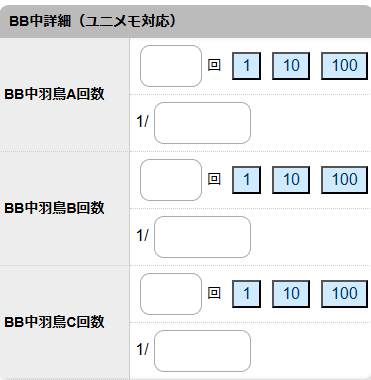This screenshot has height=380, width=371.
Task: Add 100 to BB中羽鳥B回数 count
Action: (345, 180)
